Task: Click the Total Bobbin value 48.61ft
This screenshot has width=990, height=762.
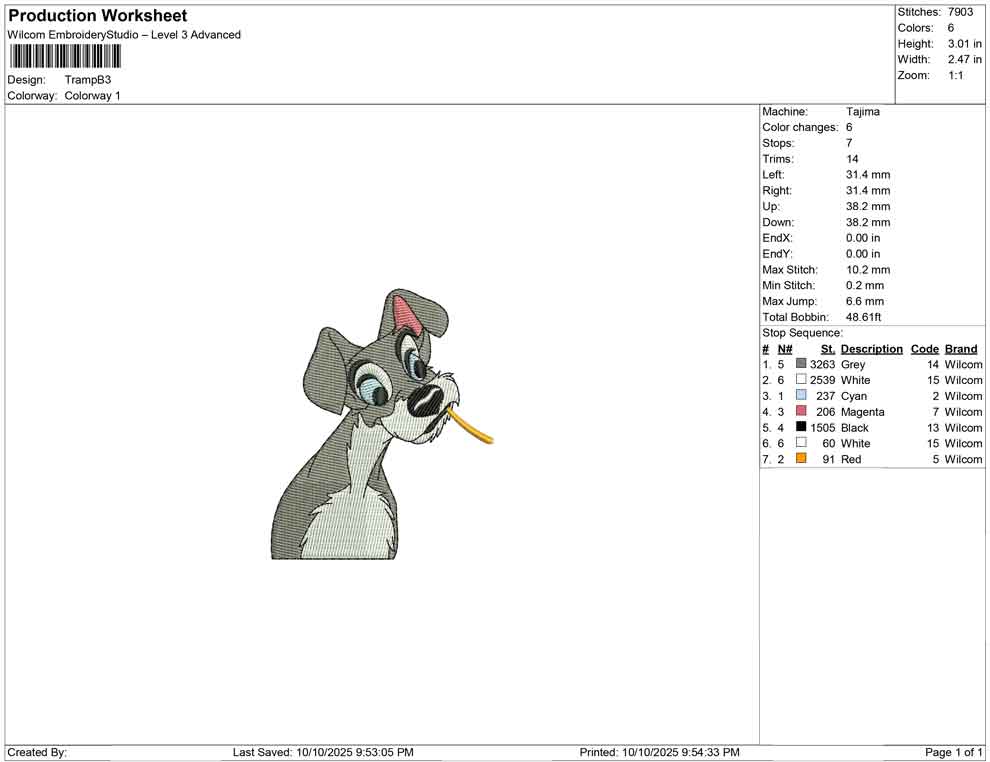Action: [864, 317]
